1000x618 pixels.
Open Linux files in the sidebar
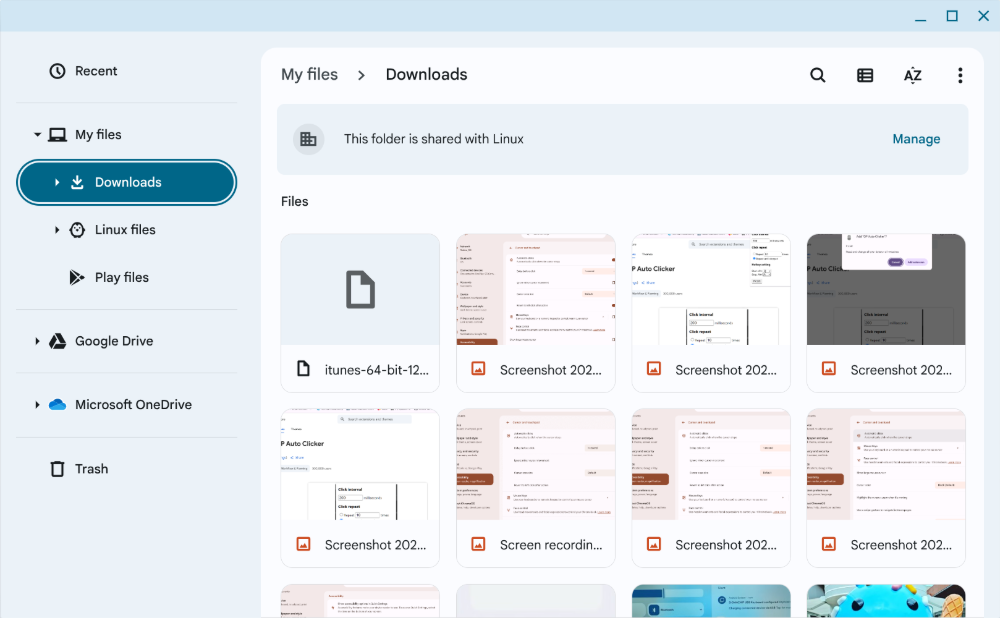point(126,230)
